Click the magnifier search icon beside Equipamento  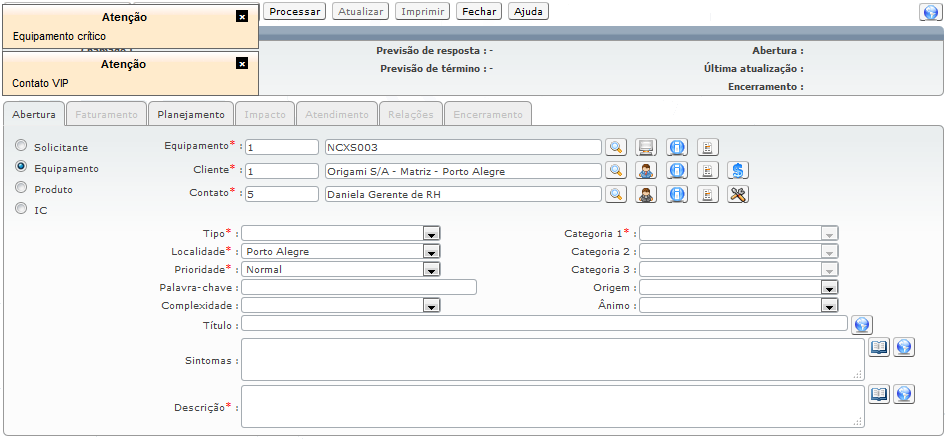616,147
